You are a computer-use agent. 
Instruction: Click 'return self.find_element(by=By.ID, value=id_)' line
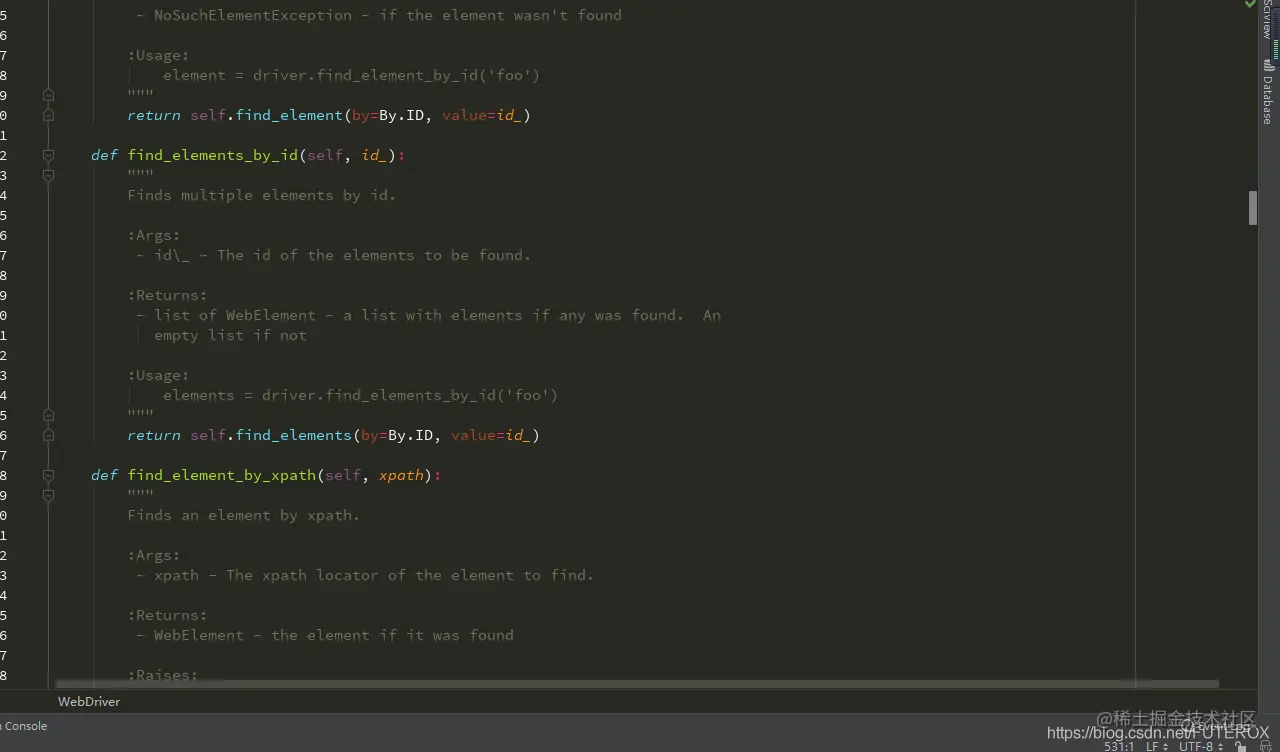click(x=329, y=115)
